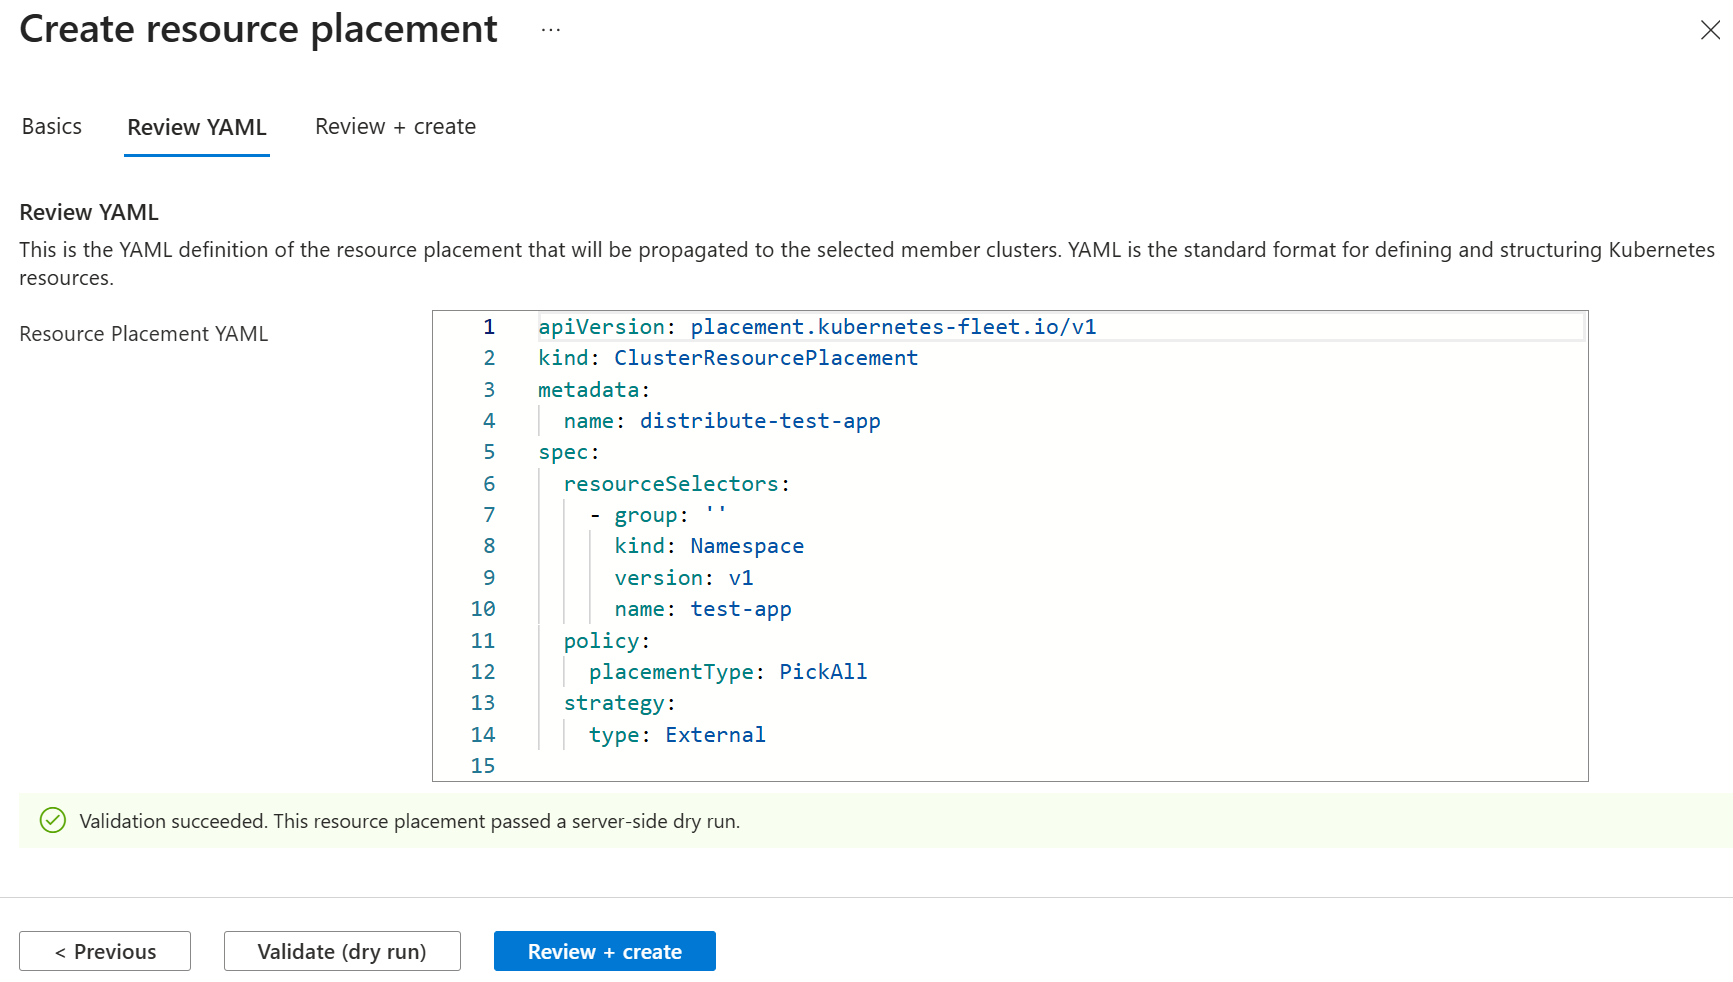Close the Create resource placement pane
1733x982 pixels.
[x=1710, y=30]
